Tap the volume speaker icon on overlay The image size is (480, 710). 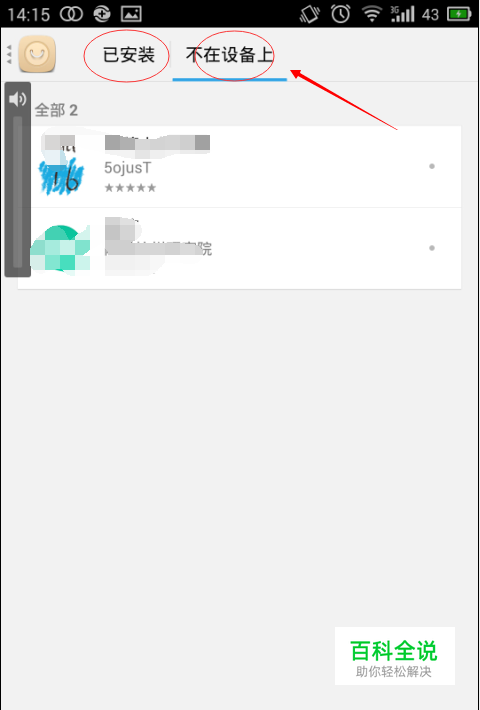click(x=17, y=99)
